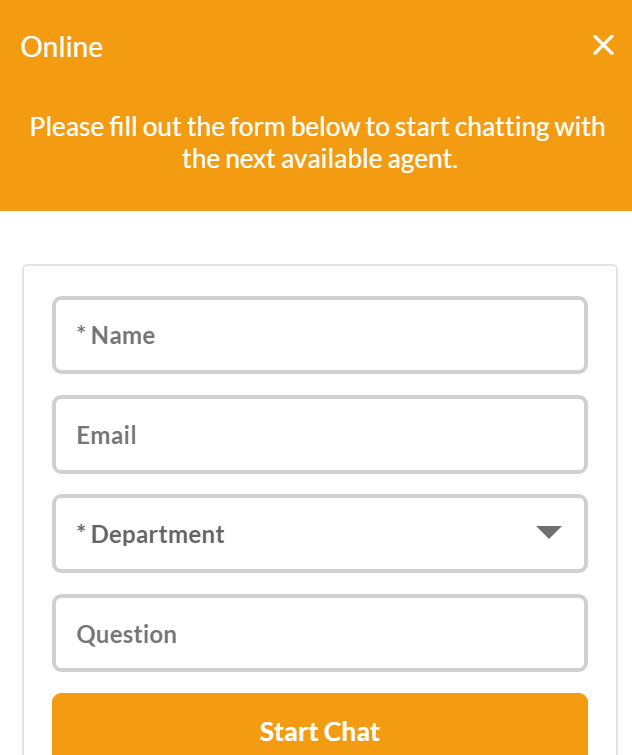This screenshot has width=632, height=755.
Task: Click the empty area right of Email
Action: tap(361, 435)
